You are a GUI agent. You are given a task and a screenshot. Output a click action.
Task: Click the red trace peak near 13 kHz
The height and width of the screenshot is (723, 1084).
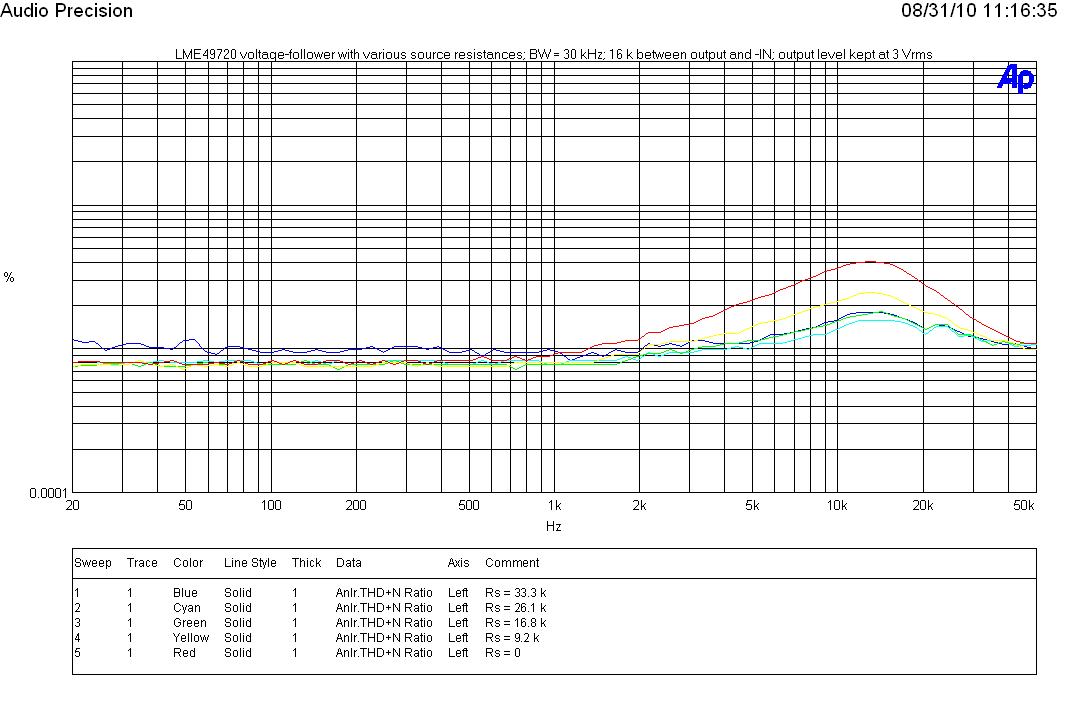coord(870,262)
